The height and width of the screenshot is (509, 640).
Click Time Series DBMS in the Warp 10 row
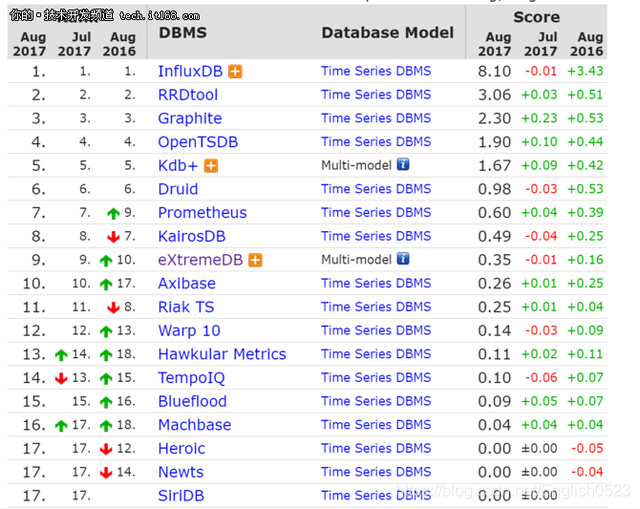[x=376, y=330]
